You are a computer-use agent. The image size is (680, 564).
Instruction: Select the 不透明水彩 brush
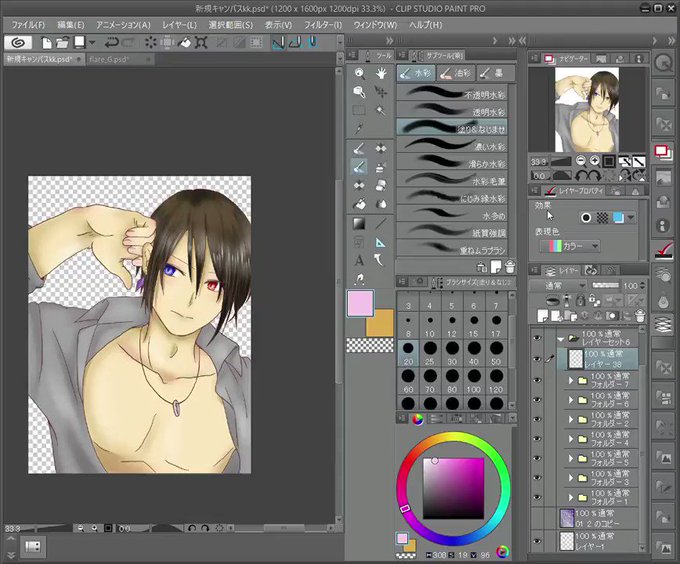click(x=451, y=93)
